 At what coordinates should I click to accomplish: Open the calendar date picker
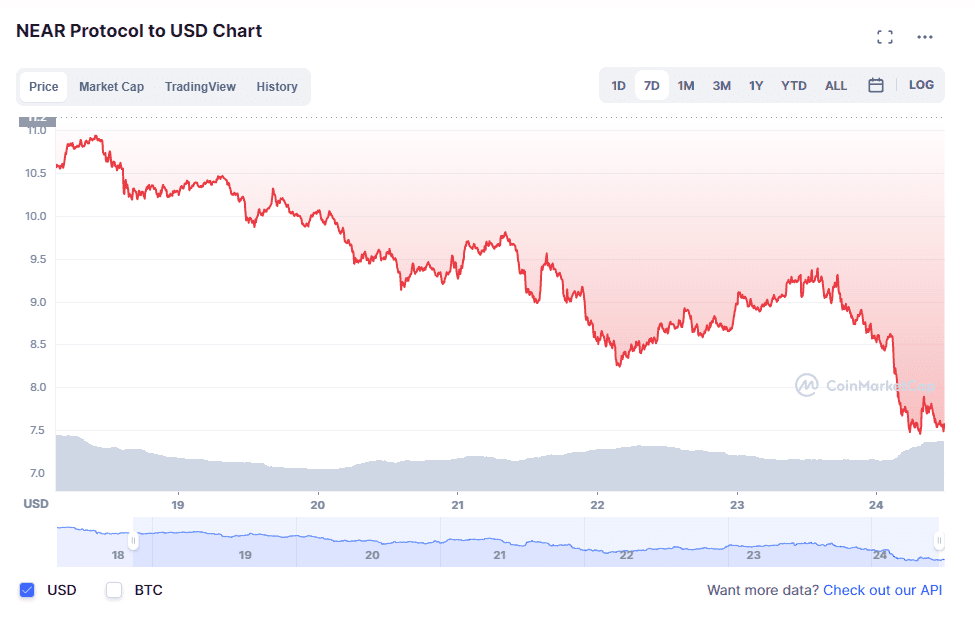(x=876, y=85)
